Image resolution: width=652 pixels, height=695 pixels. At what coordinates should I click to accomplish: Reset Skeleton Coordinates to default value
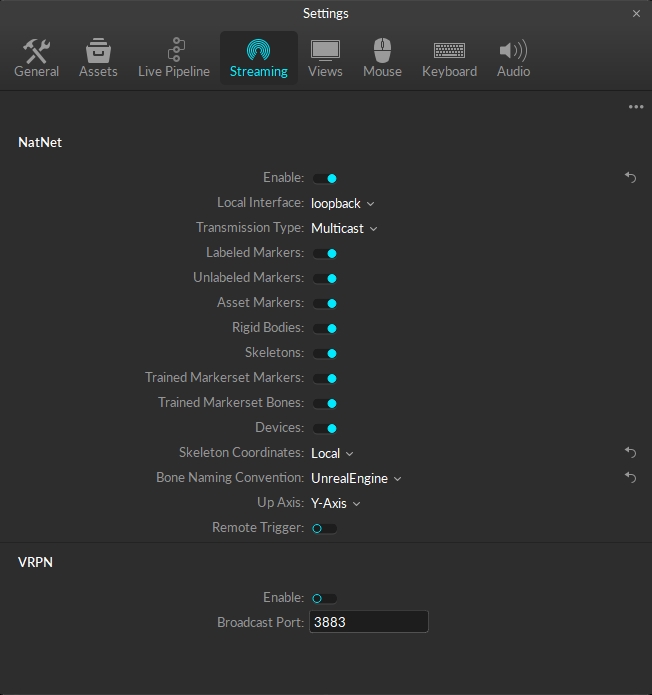pos(630,453)
